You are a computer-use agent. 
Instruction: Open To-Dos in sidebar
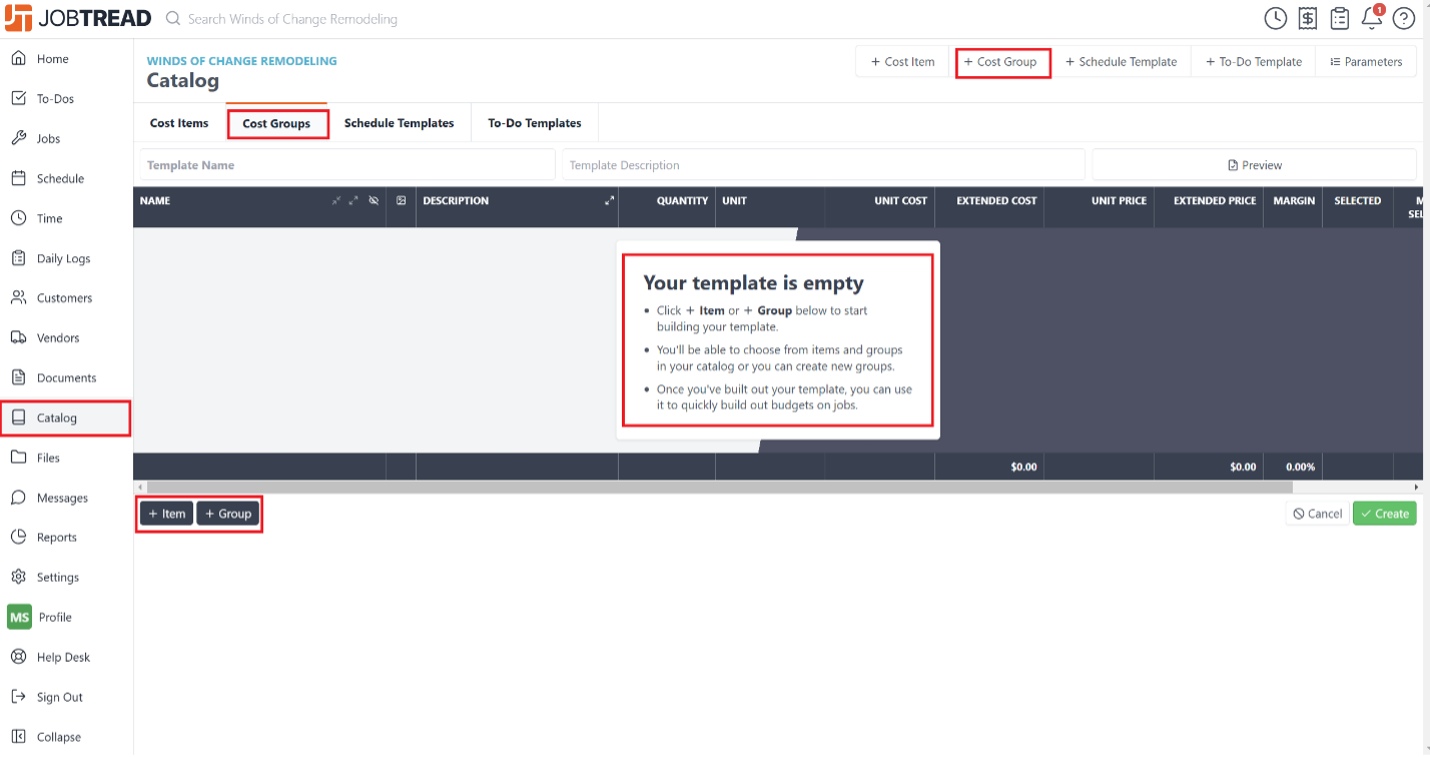[66, 99]
